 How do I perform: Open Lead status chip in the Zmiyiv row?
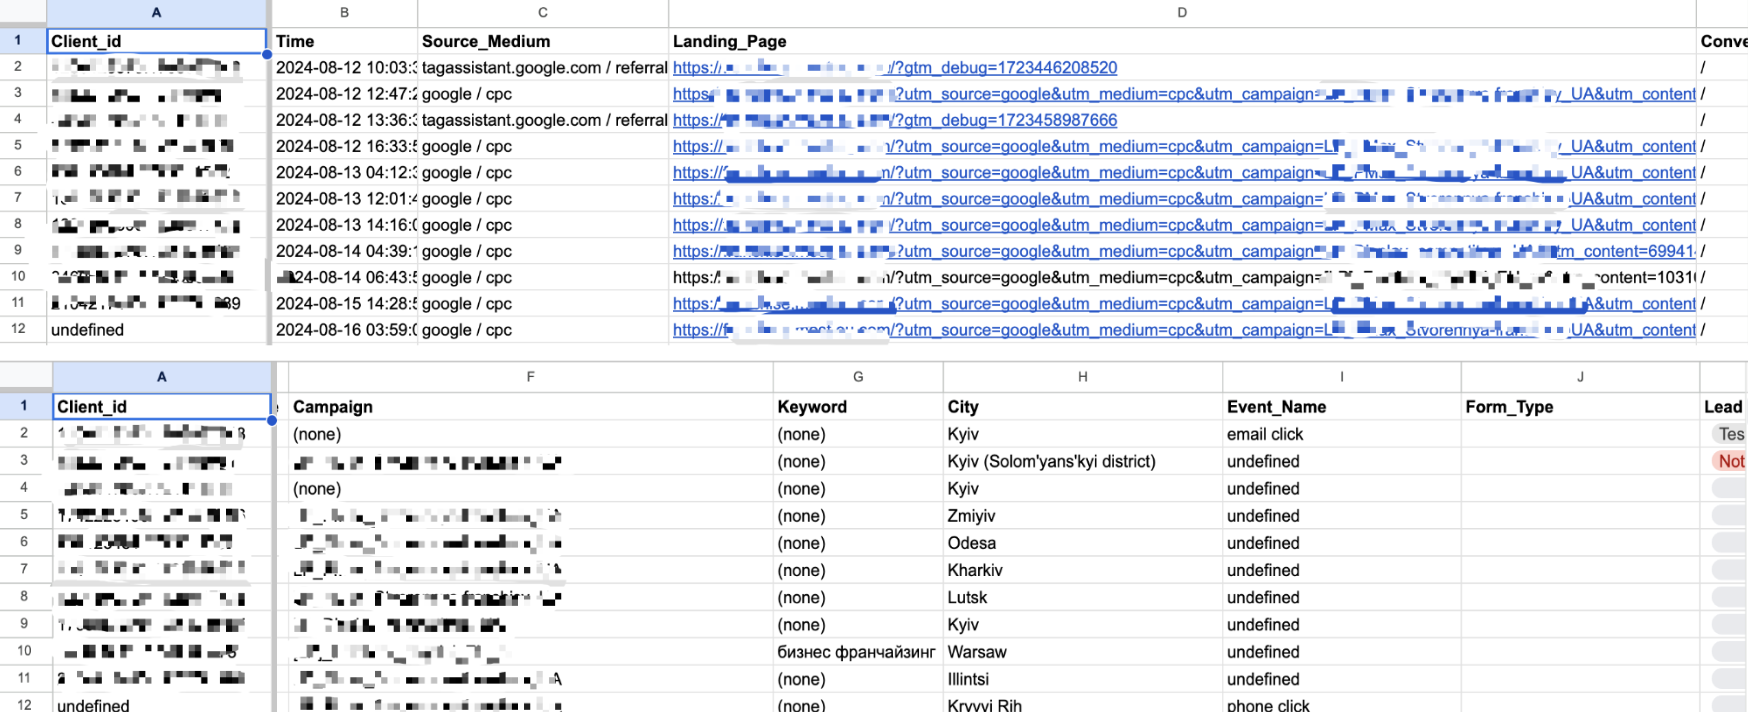coord(1729,515)
